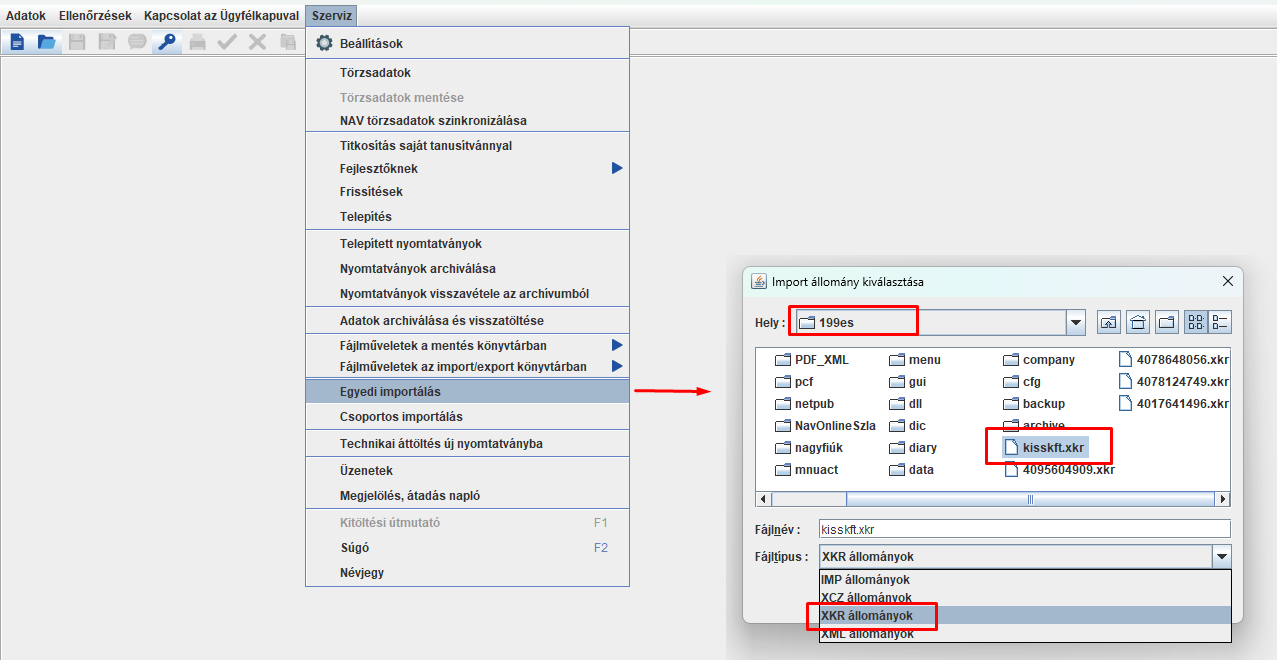This screenshot has height=660, width=1277.
Task: Open the Adatok menu
Action: click(26, 16)
